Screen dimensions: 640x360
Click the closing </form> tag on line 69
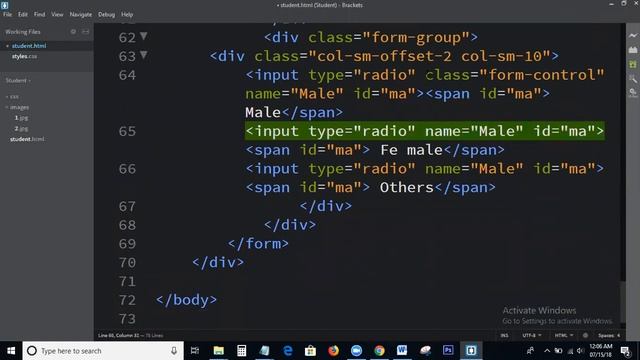(258, 244)
